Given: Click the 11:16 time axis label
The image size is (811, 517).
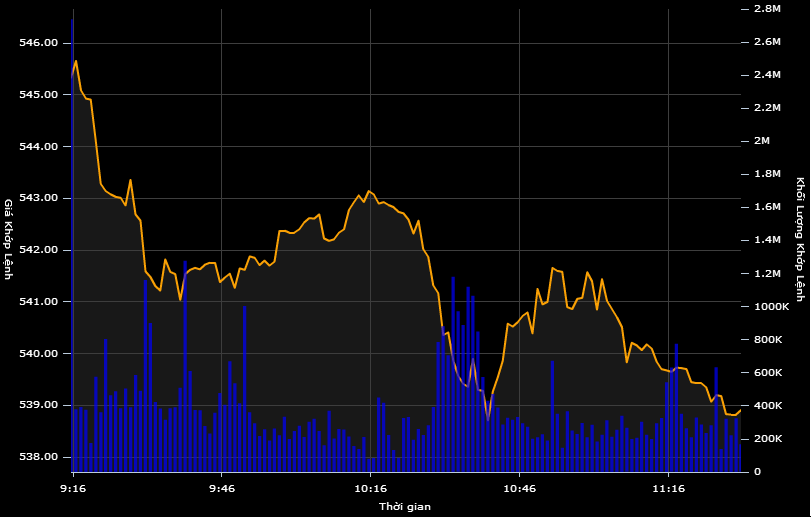Looking at the screenshot, I should [x=669, y=489].
